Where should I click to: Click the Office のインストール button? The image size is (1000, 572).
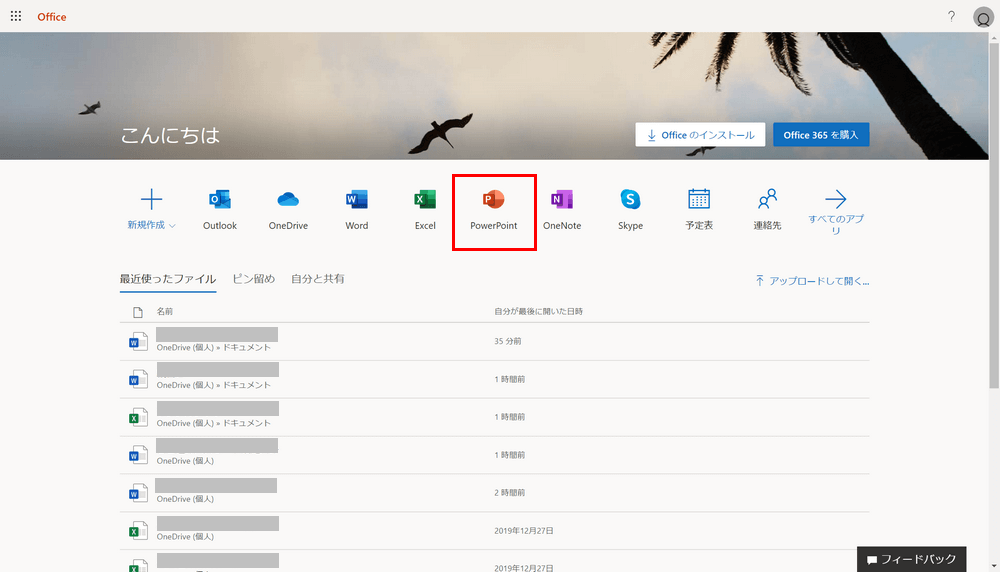point(700,135)
